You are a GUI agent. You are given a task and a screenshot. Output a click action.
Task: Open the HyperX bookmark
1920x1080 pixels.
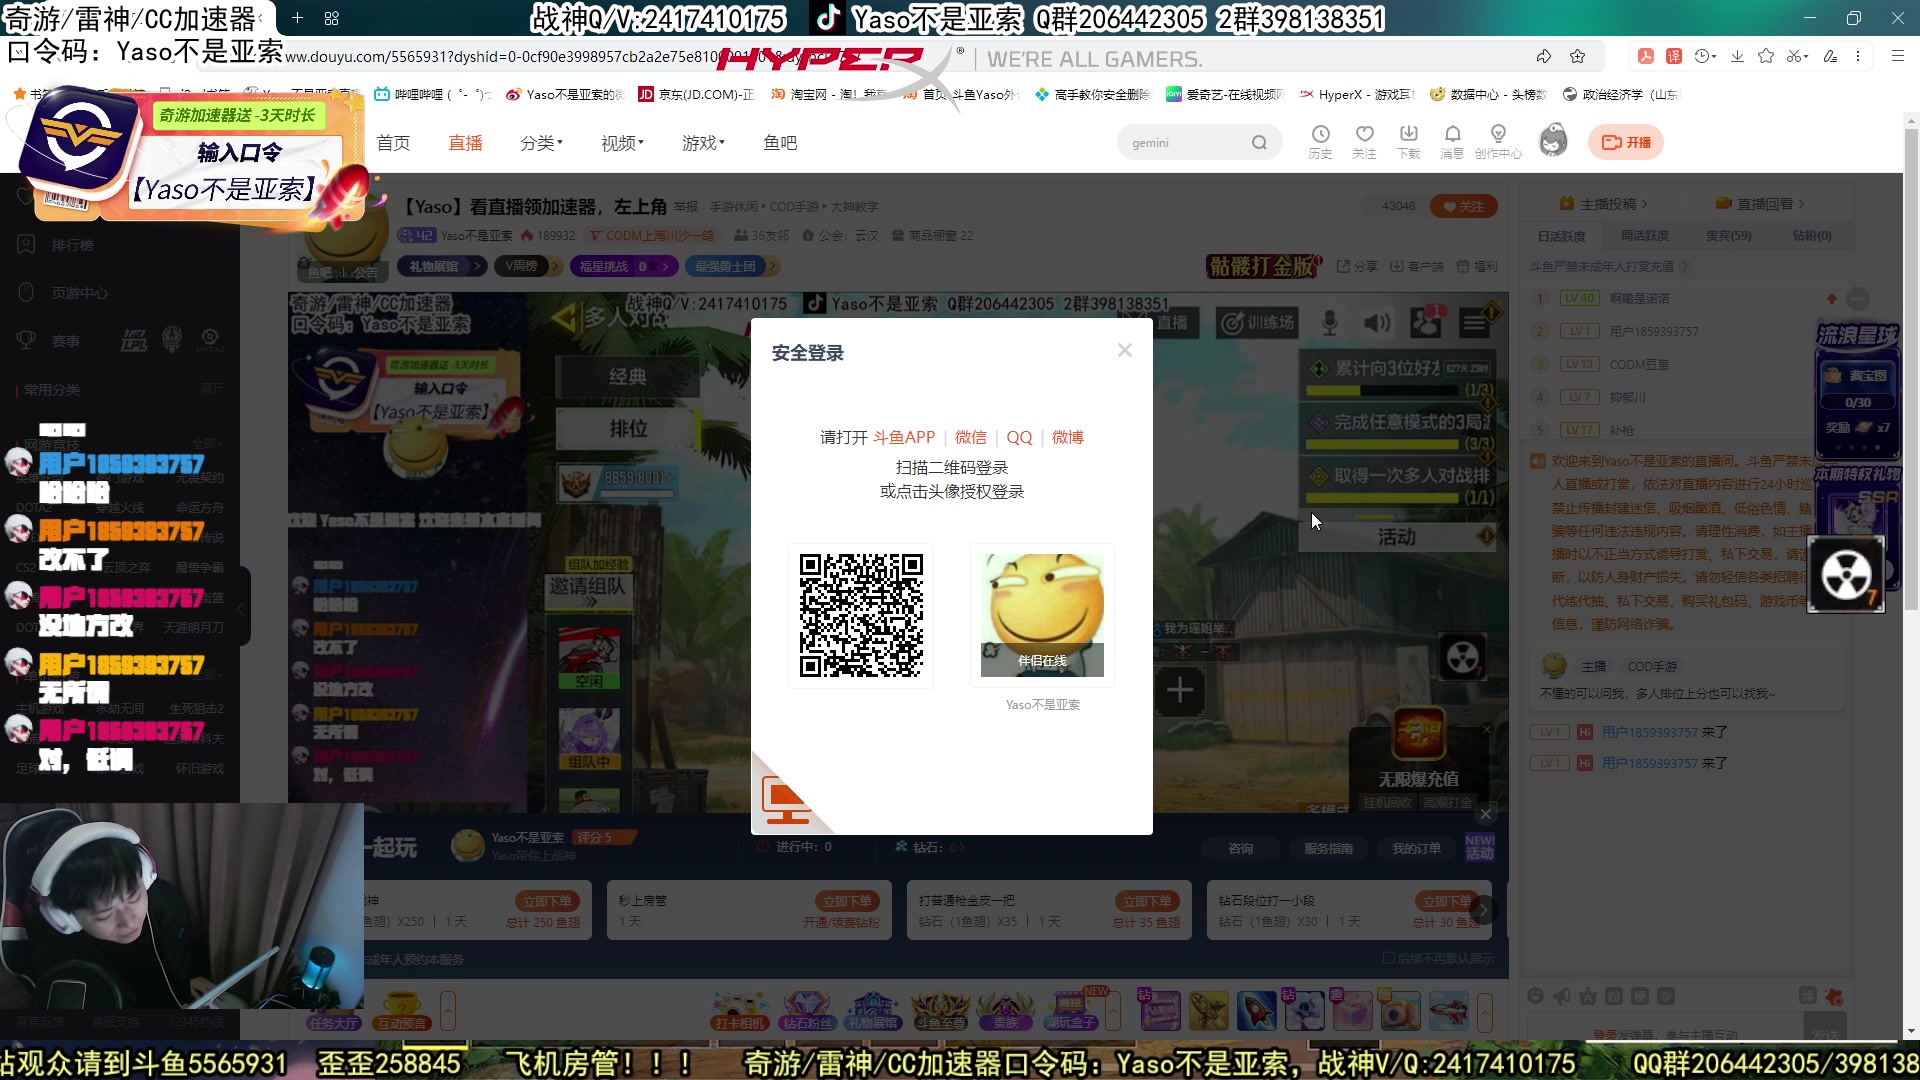pos(1356,94)
